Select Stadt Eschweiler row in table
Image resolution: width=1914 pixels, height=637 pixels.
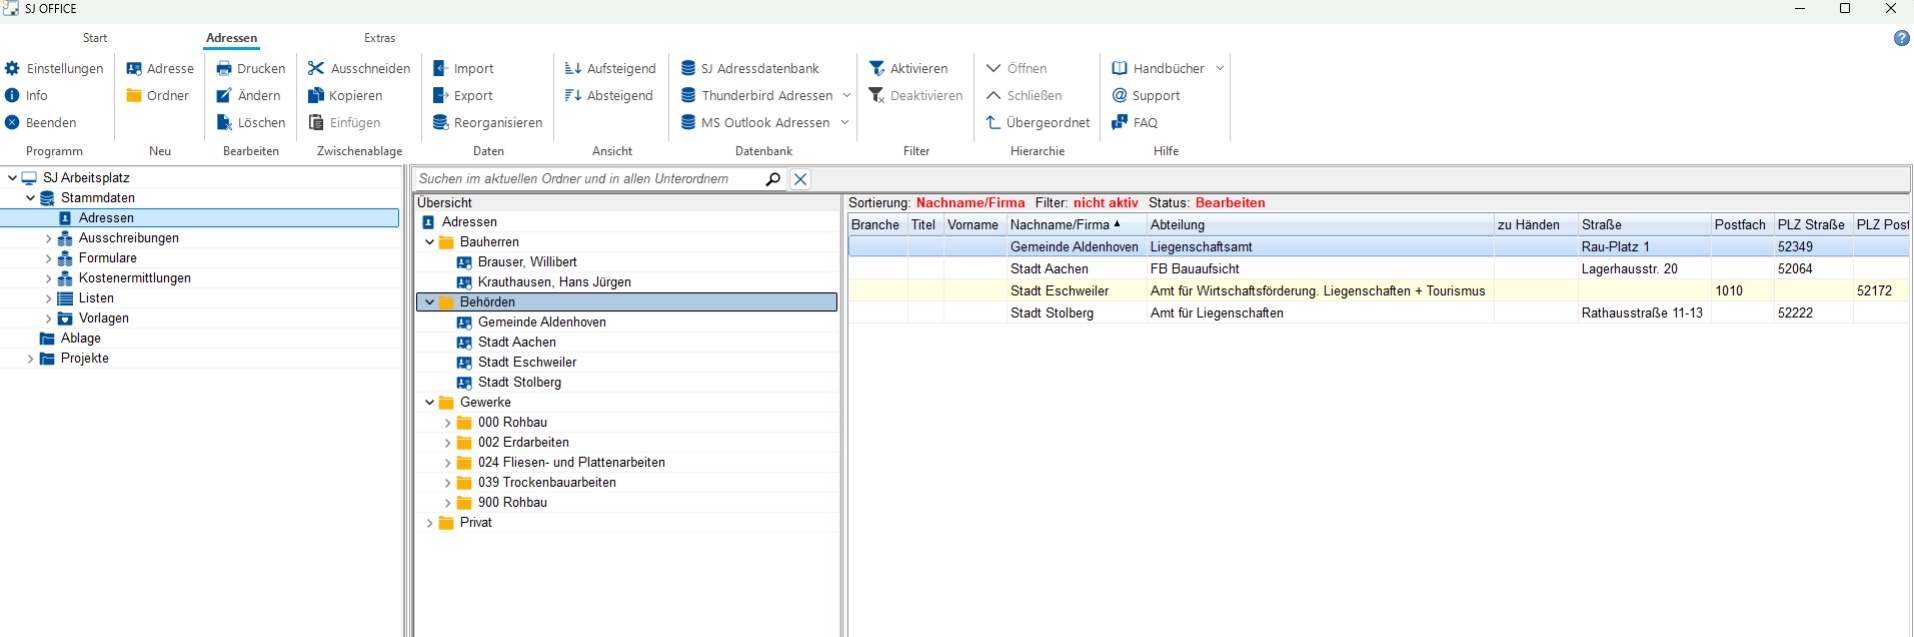click(x=1059, y=291)
